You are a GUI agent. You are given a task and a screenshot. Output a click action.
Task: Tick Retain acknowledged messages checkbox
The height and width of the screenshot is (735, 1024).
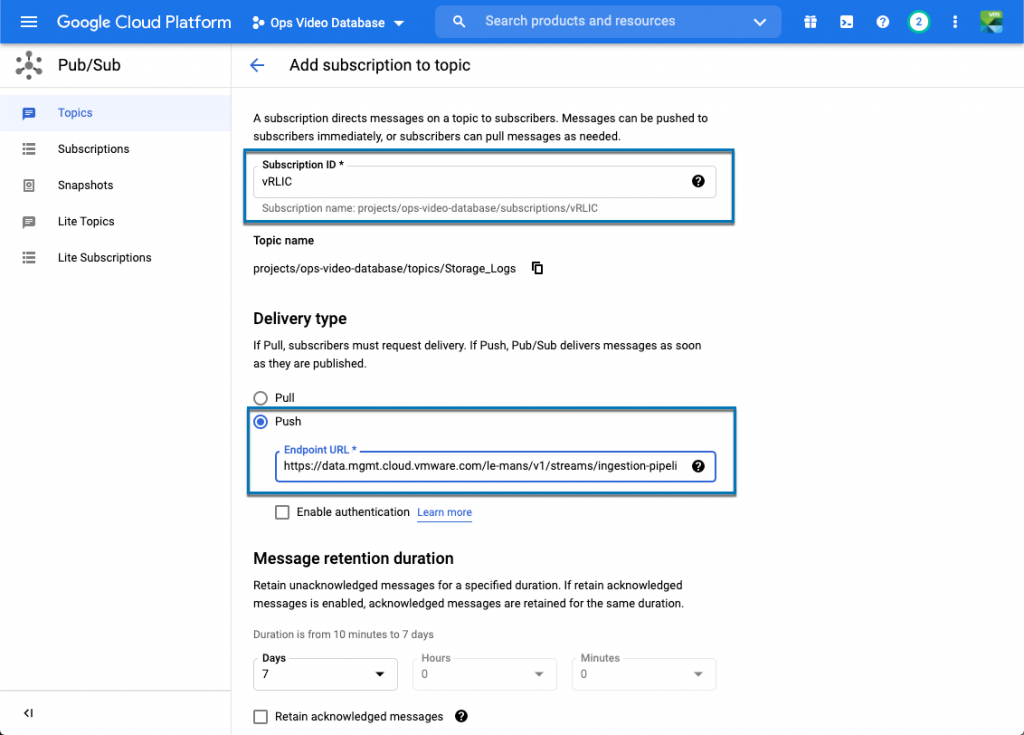pyautogui.click(x=261, y=716)
